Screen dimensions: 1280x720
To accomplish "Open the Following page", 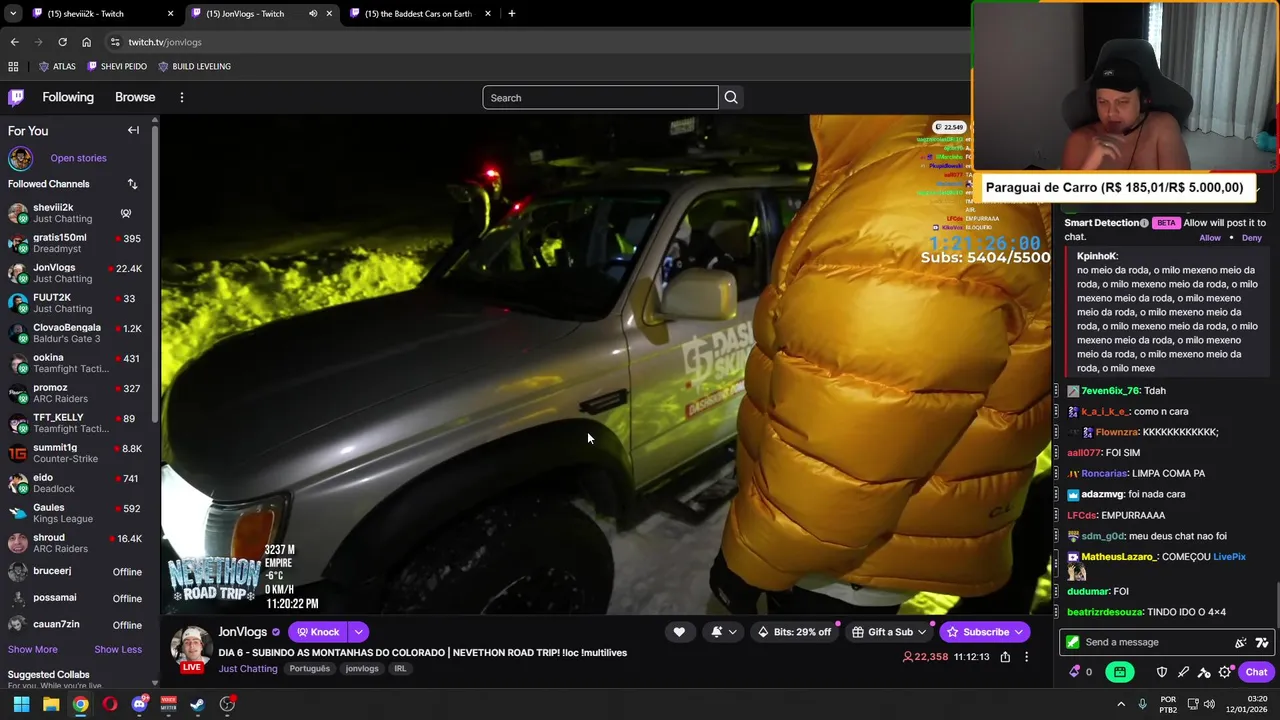I will (x=68, y=97).
